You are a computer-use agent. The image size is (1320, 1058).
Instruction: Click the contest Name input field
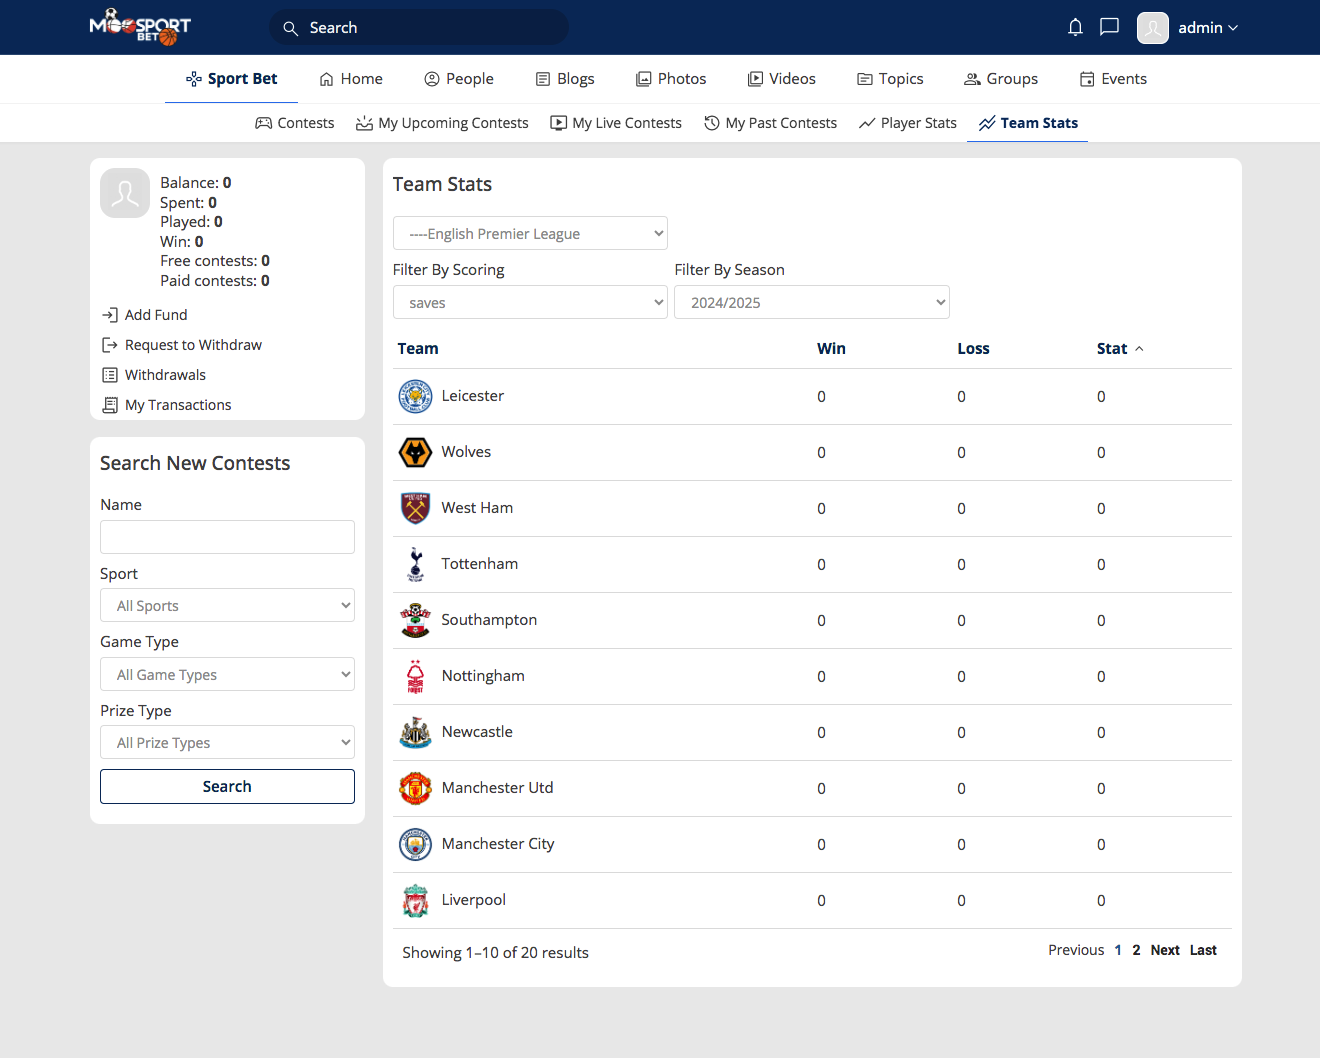click(x=227, y=537)
